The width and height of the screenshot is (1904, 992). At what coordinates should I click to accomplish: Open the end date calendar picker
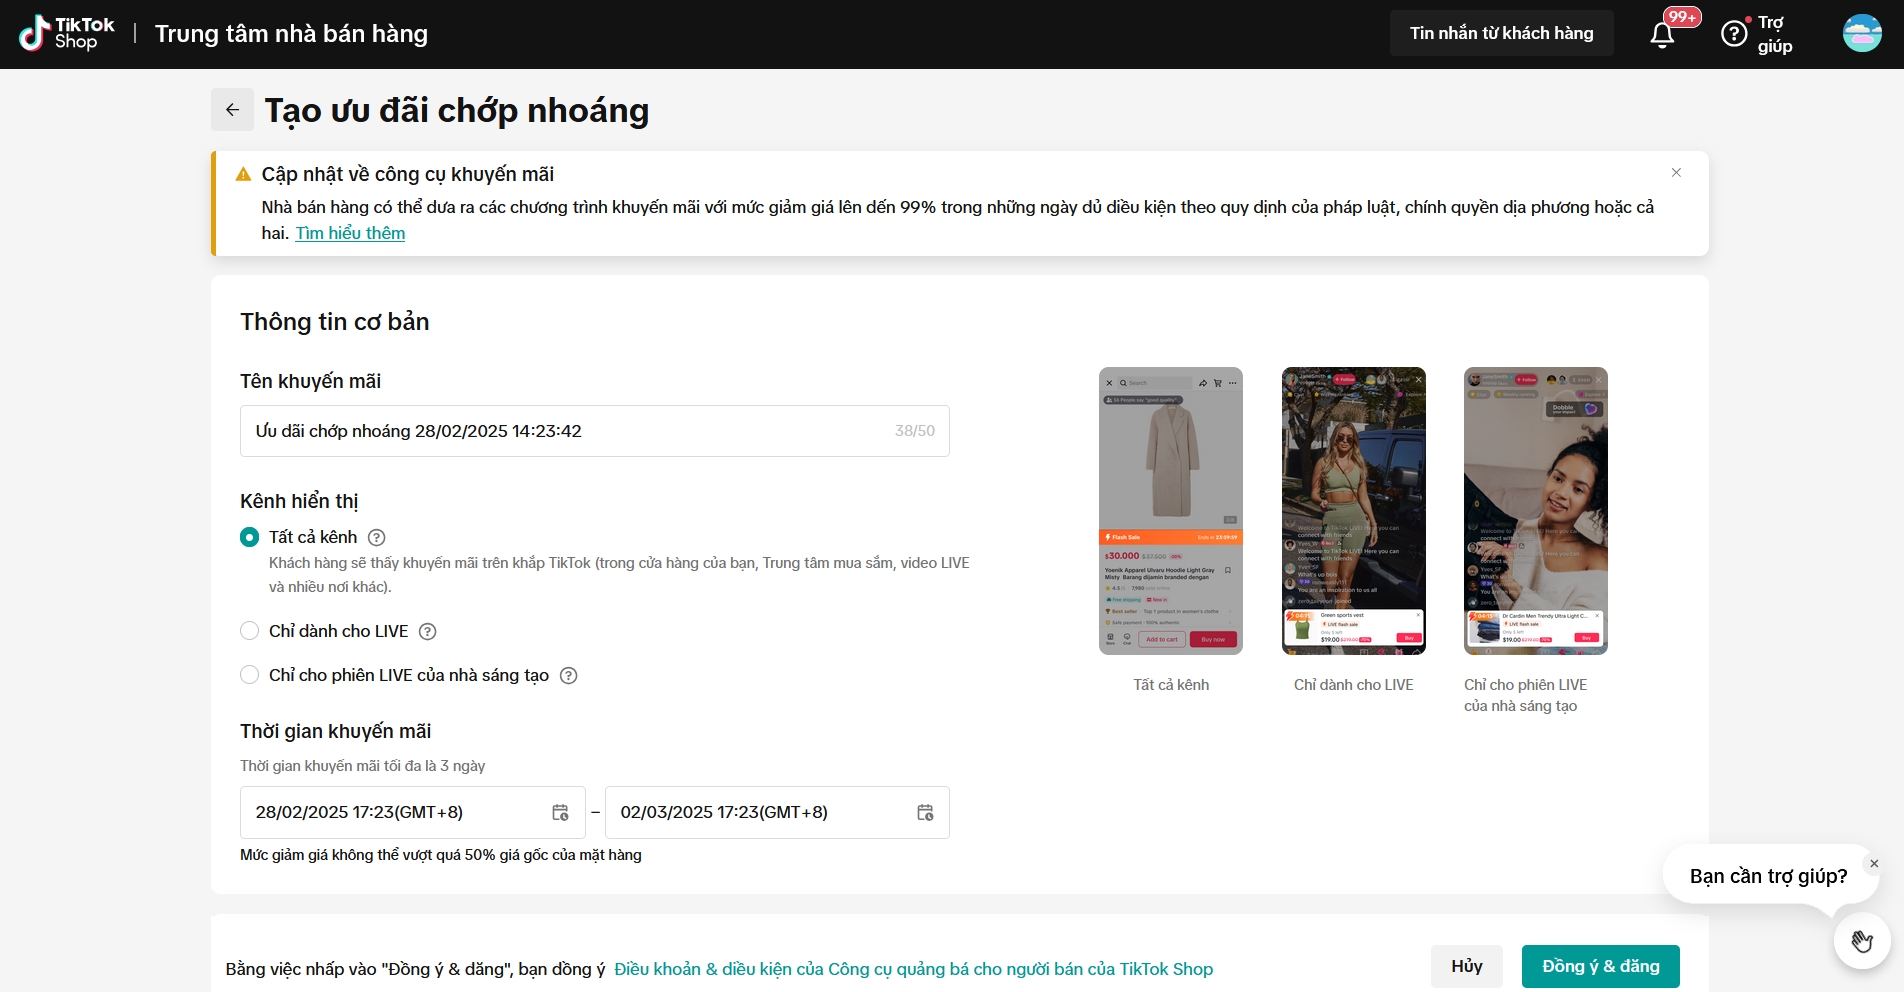click(925, 813)
